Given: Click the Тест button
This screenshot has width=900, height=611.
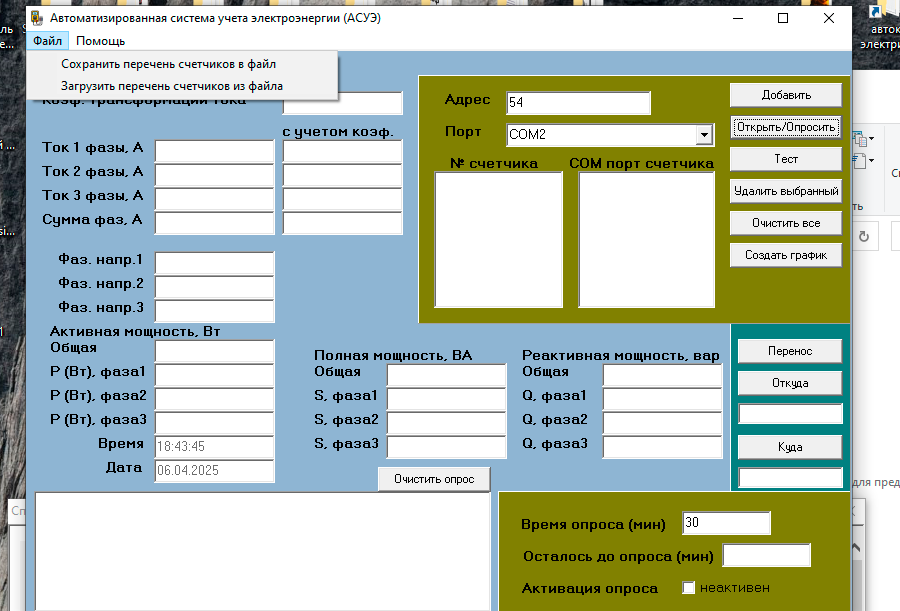Looking at the screenshot, I should pos(786,159).
